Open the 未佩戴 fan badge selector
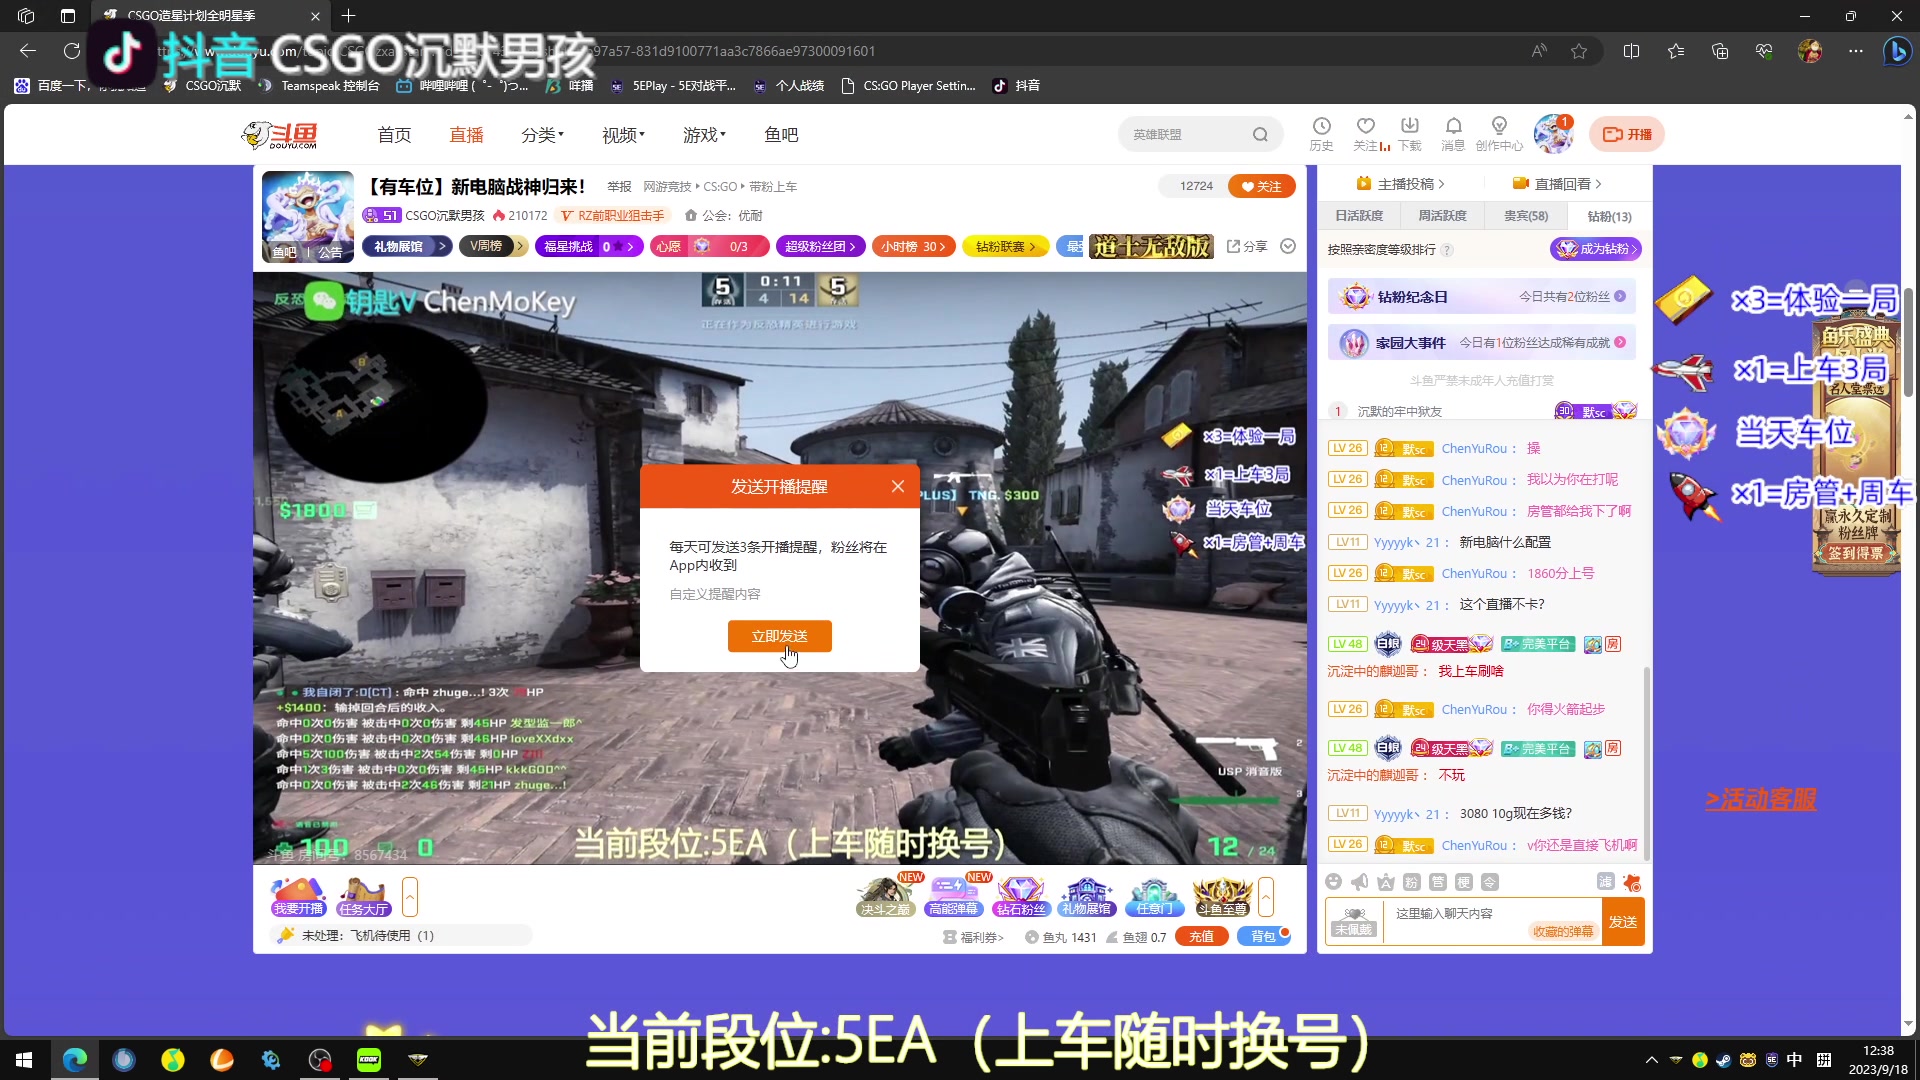The height and width of the screenshot is (1080, 1920). (x=1354, y=922)
